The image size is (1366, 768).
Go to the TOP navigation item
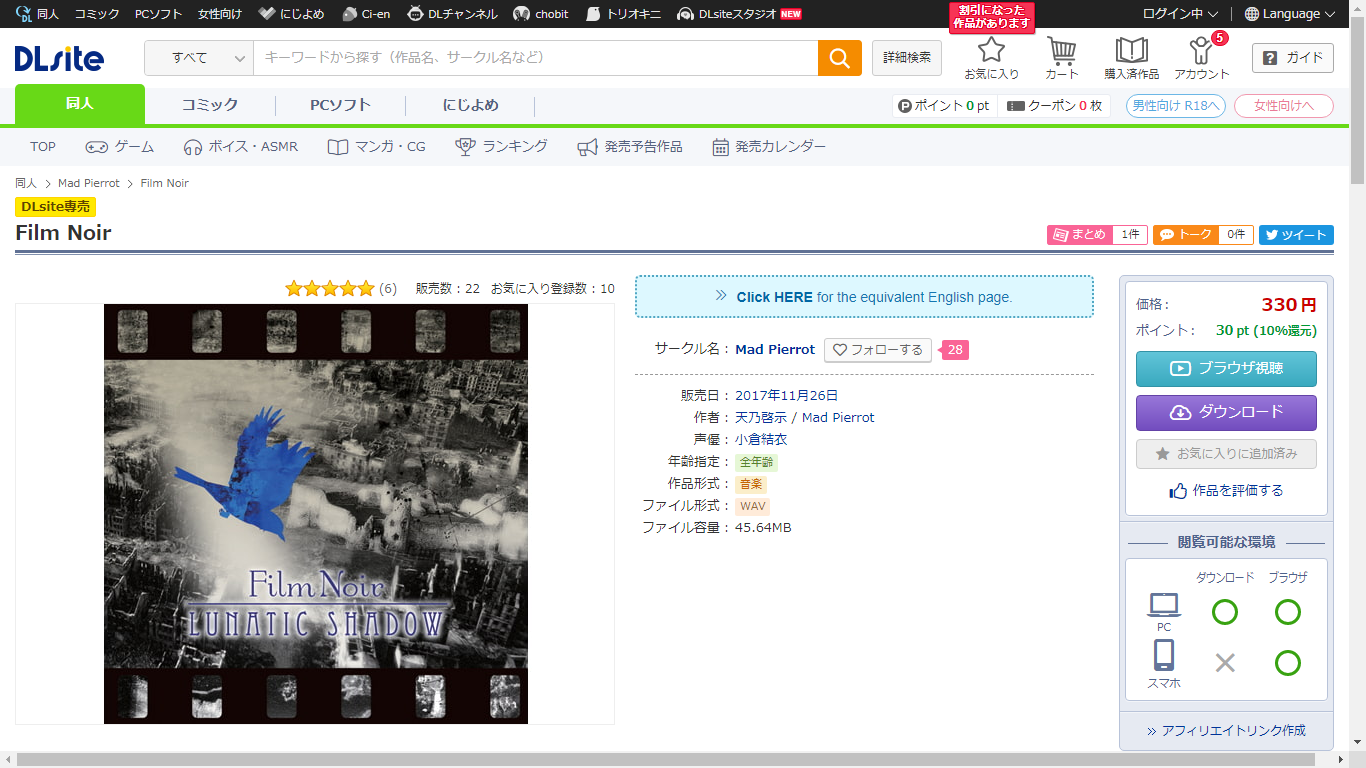tap(43, 147)
